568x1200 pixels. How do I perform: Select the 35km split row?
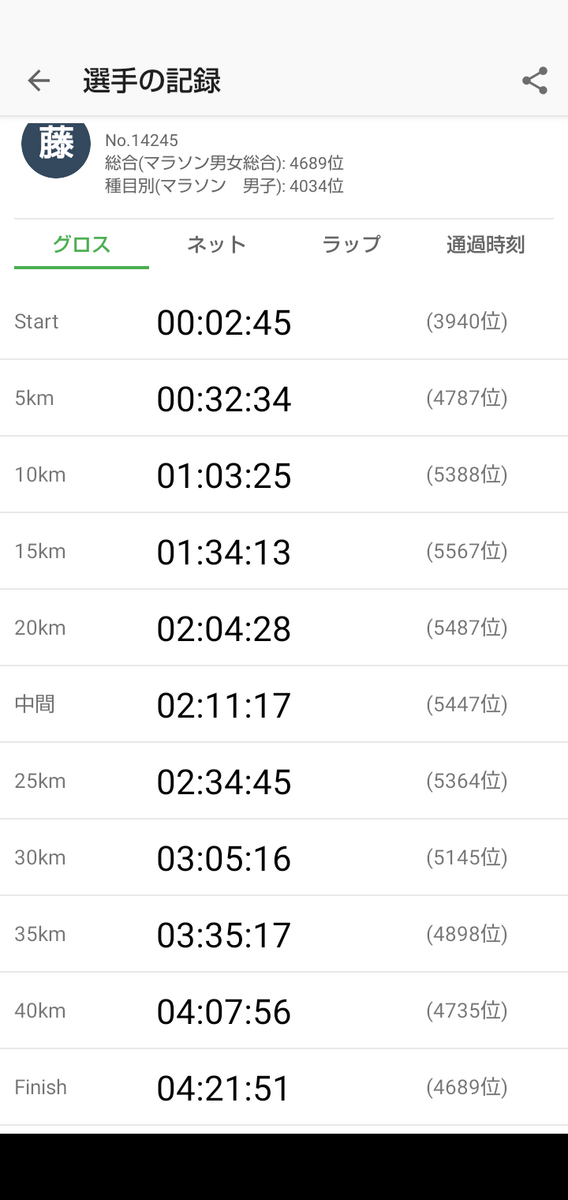[x=284, y=934]
